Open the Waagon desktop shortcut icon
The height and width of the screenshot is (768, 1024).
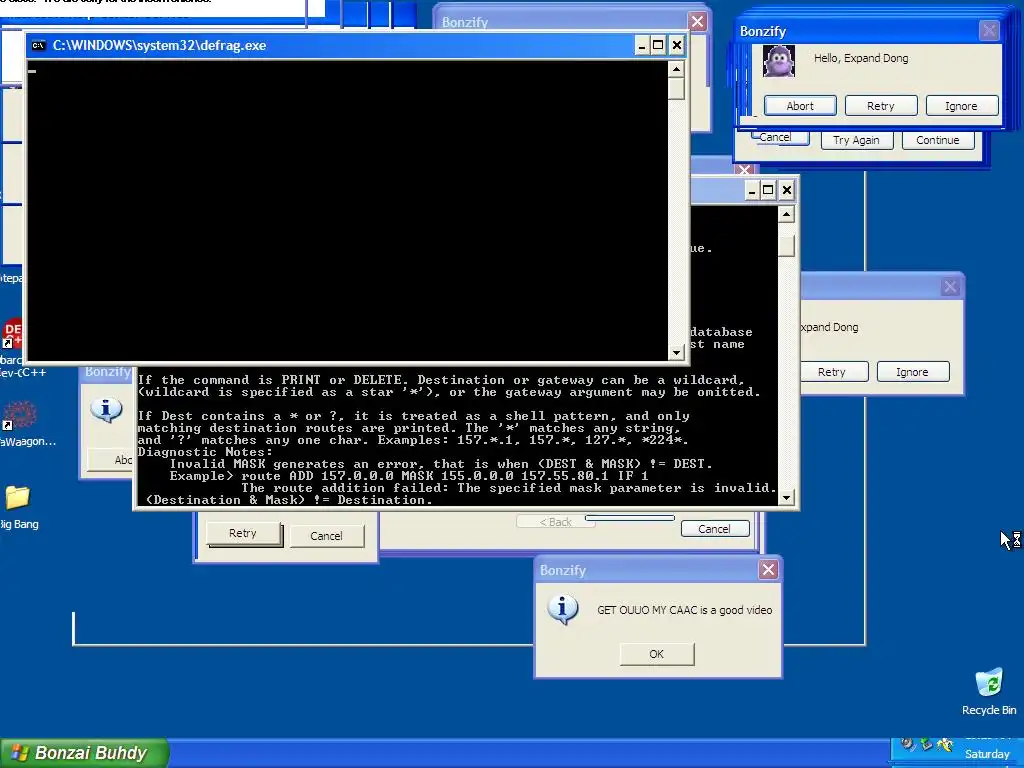20,415
